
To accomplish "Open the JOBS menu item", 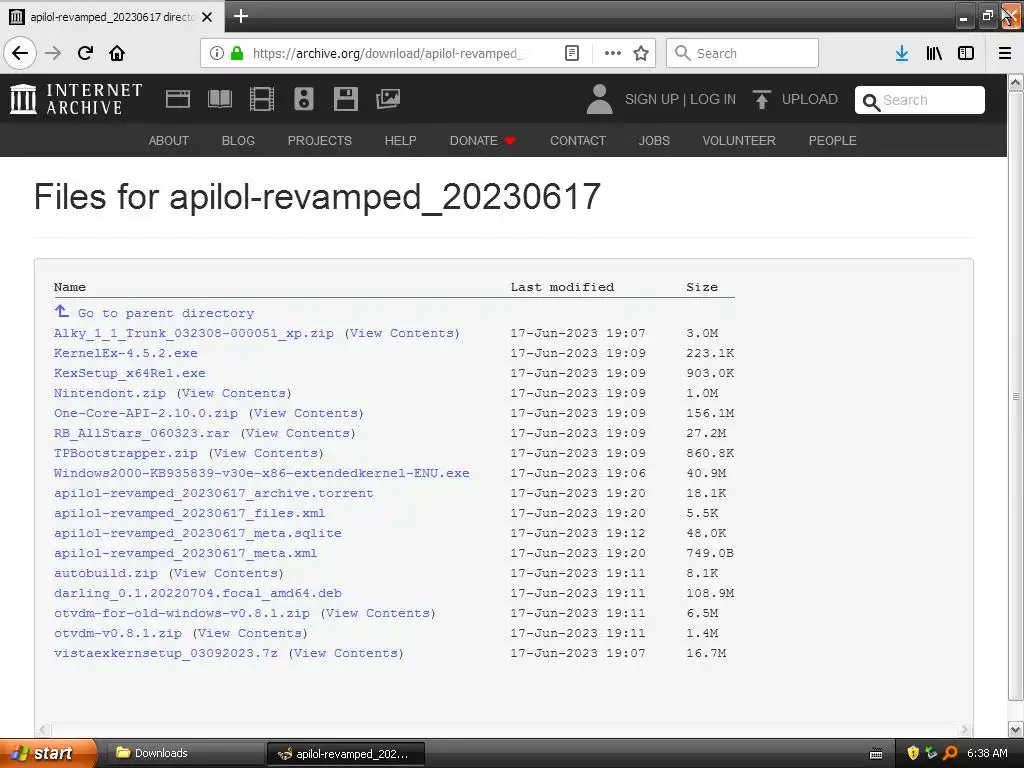I will 654,140.
